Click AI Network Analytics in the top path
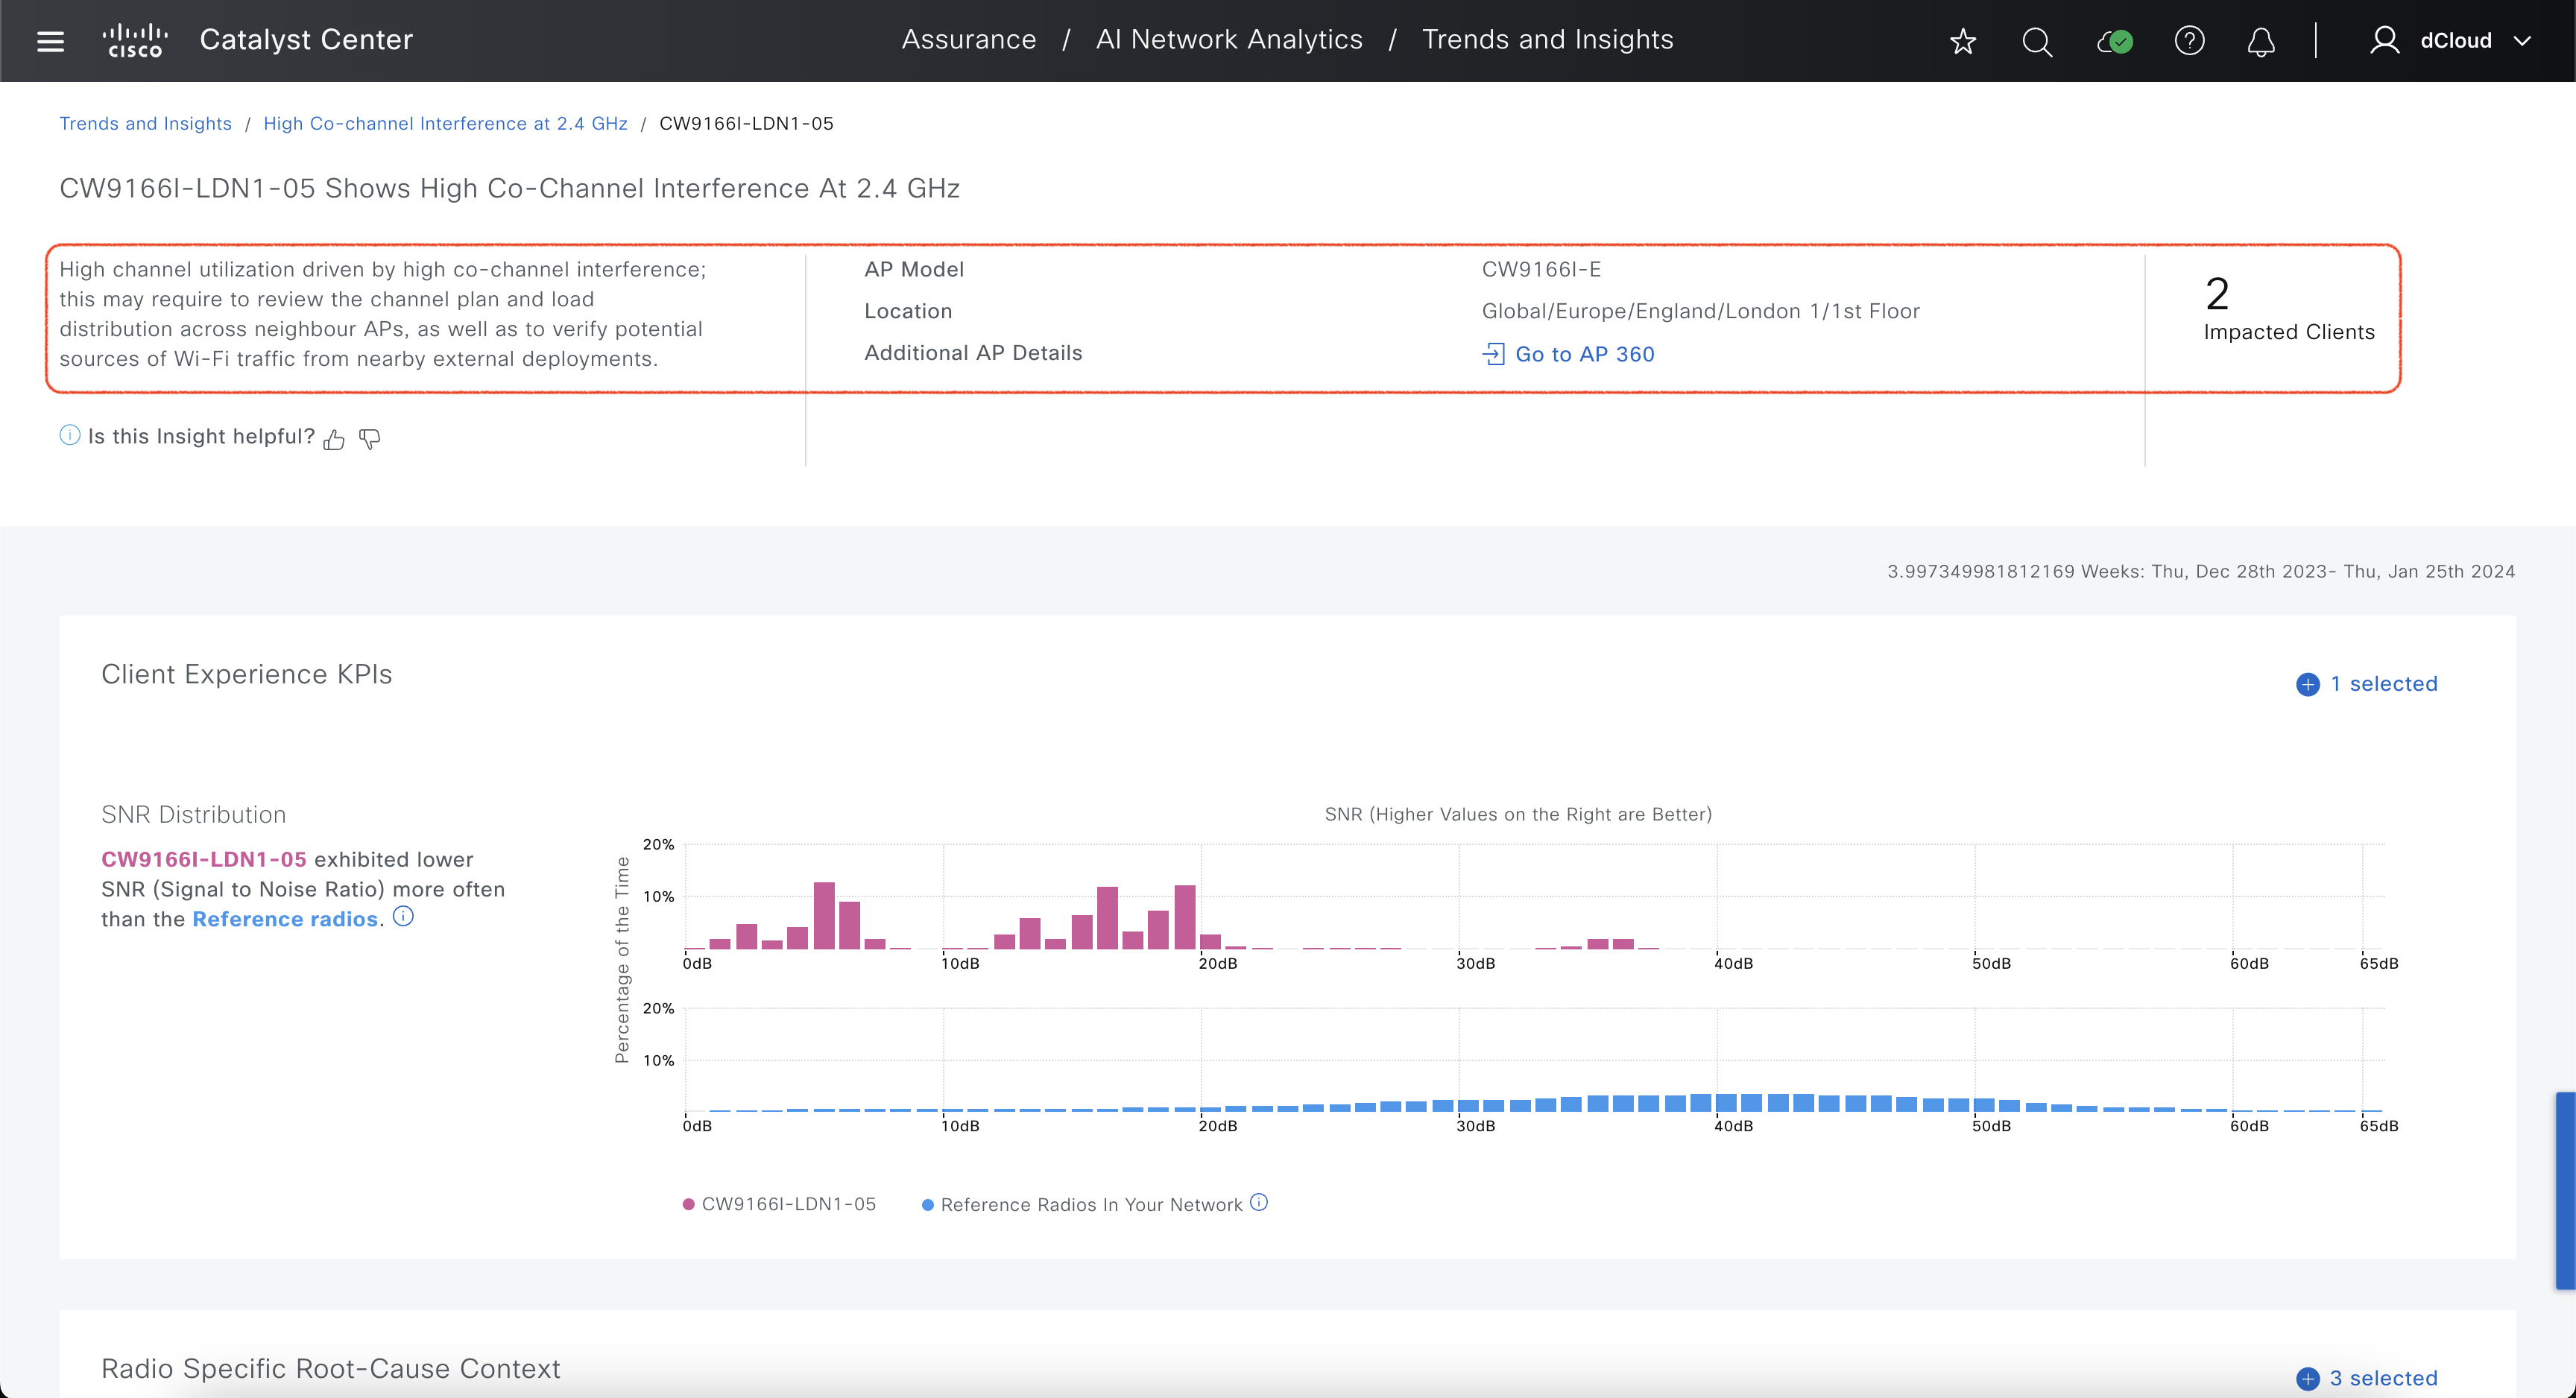Viewport: 2576px width, 1398px height. (1229, 40)
